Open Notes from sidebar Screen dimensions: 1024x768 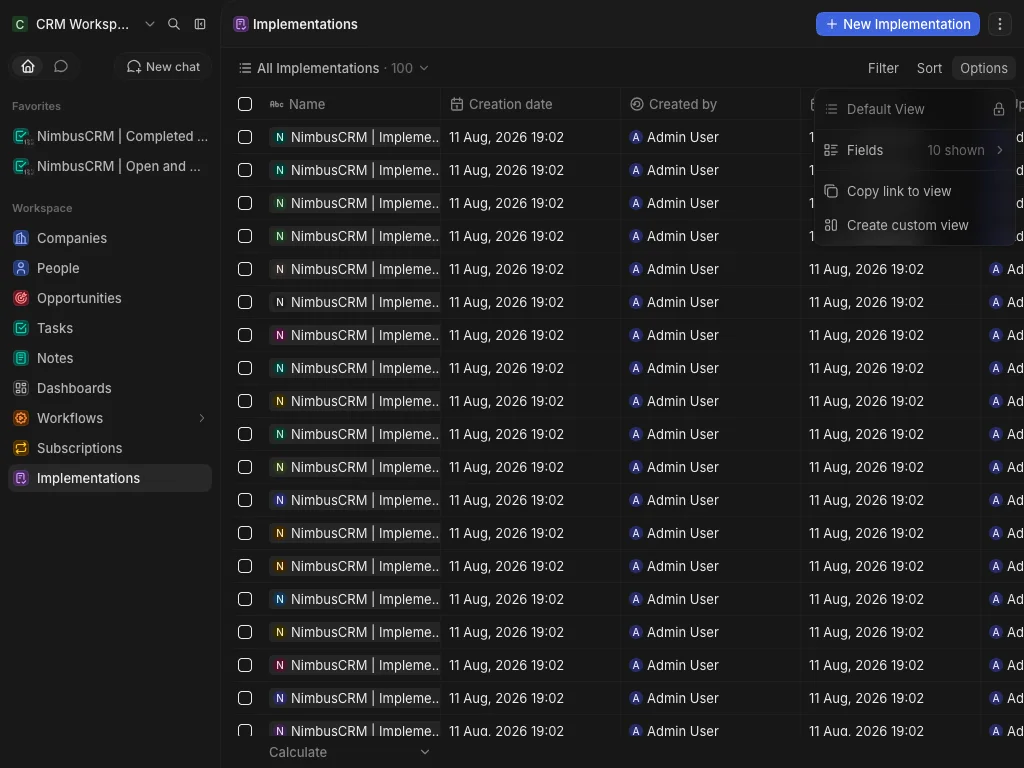pos(110,359)
